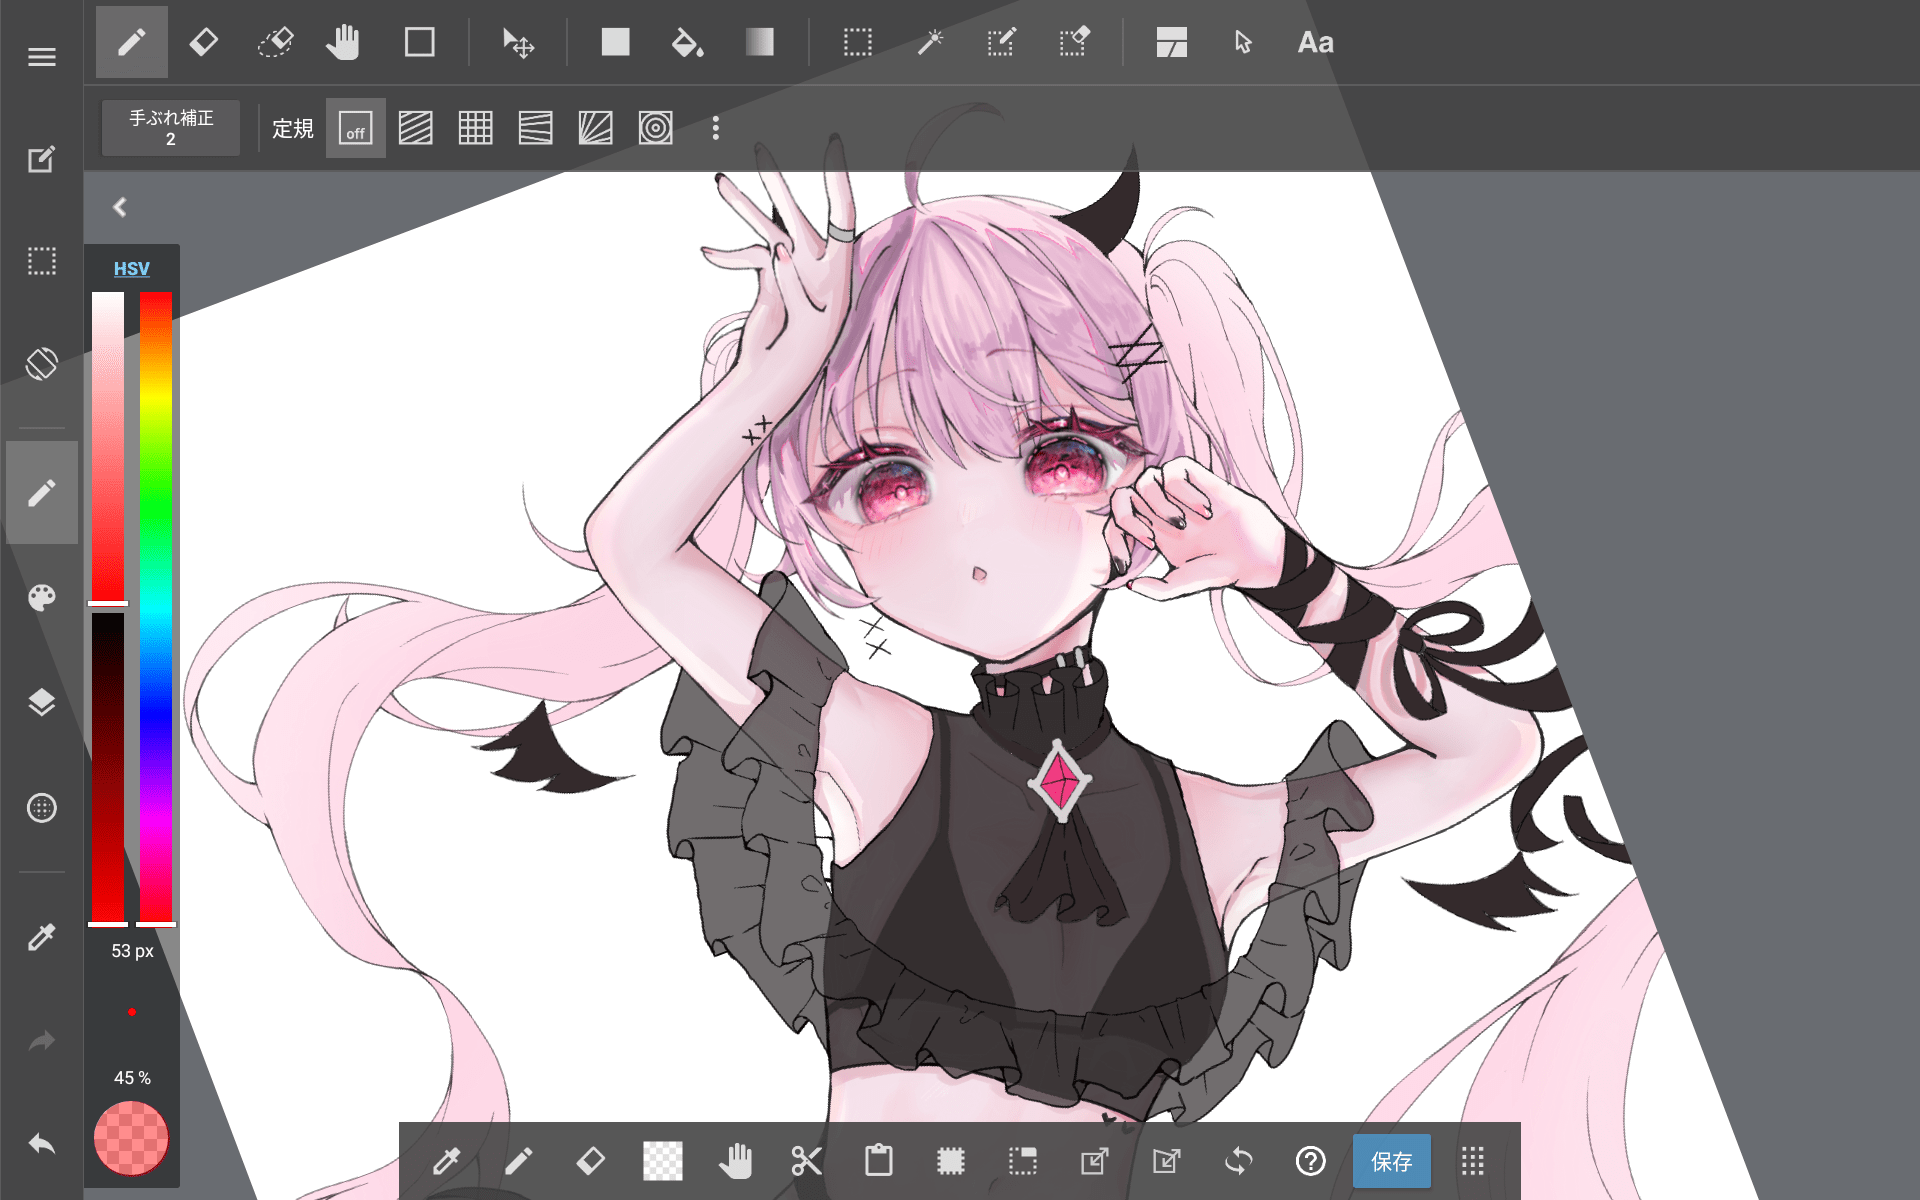Collapse the panel with back chevron
Image resolution: width=1920 pixels, height=1200 pixels.
tap(120, 207)
